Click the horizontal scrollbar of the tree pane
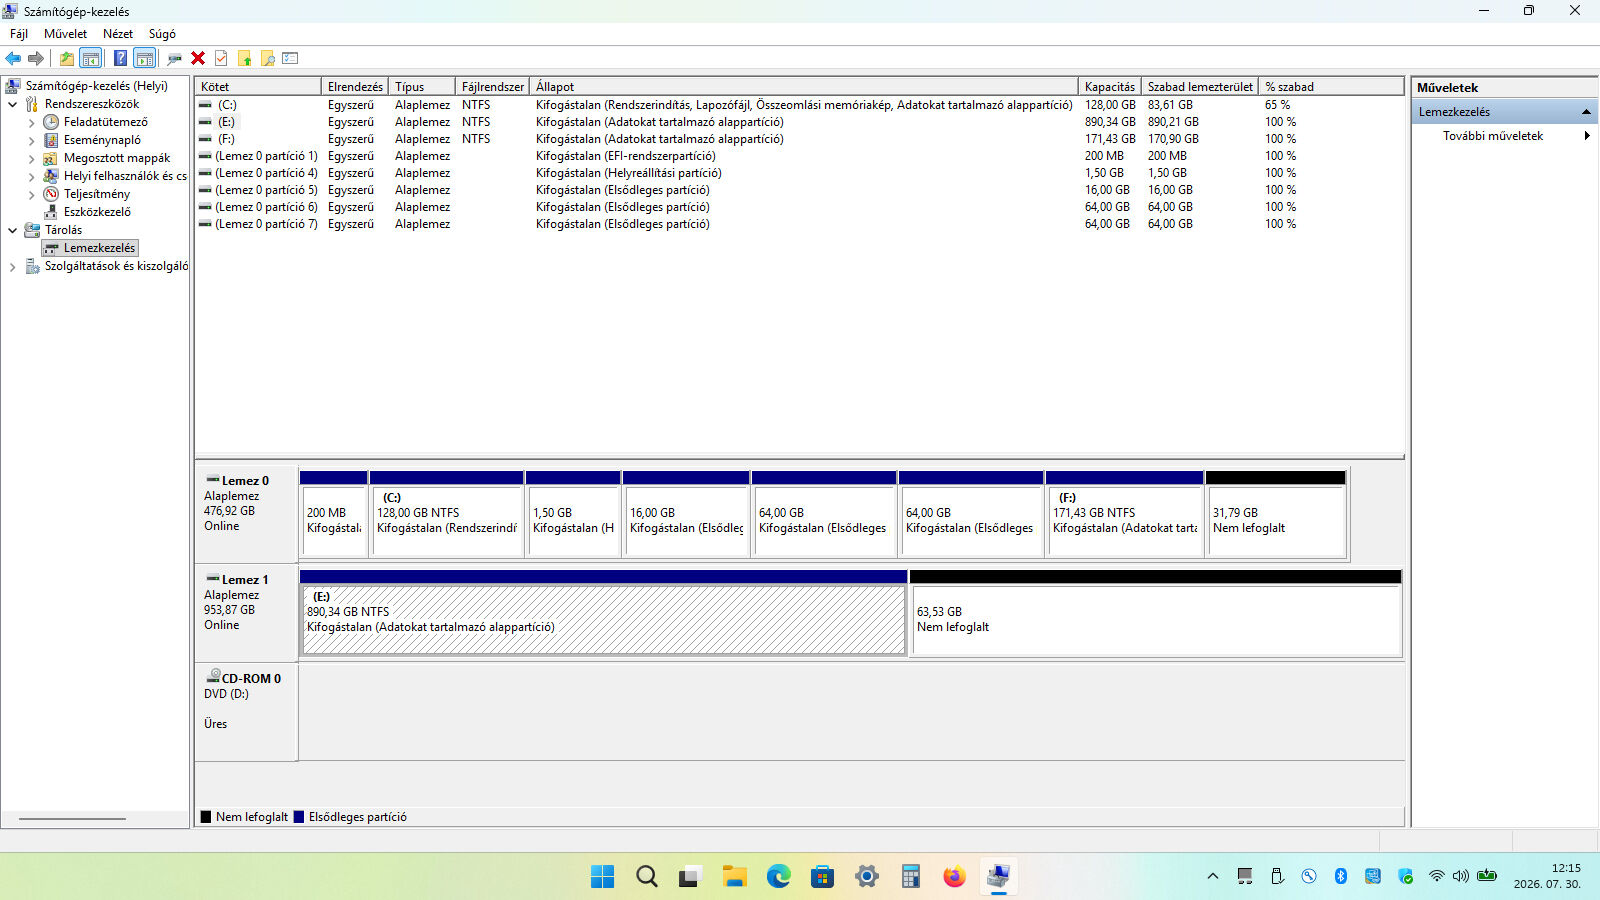The width and height of the screenshot is (1600, 900). coord(72,819)
